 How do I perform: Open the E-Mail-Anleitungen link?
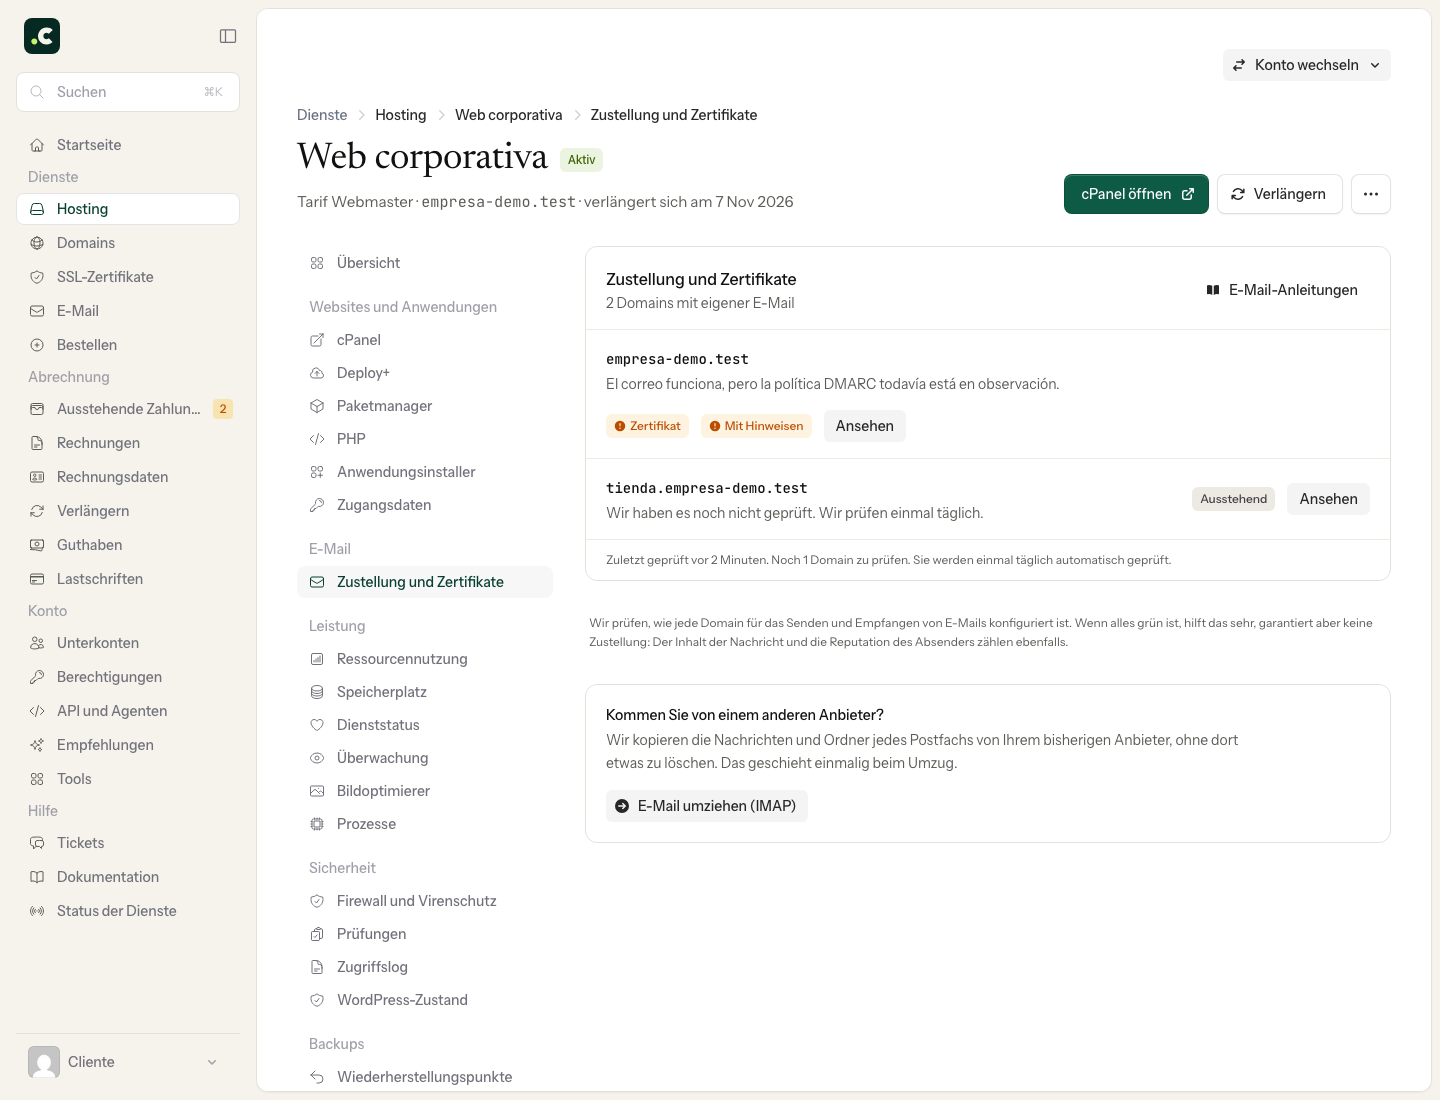pyautogui.click(x=1282, y=290)
